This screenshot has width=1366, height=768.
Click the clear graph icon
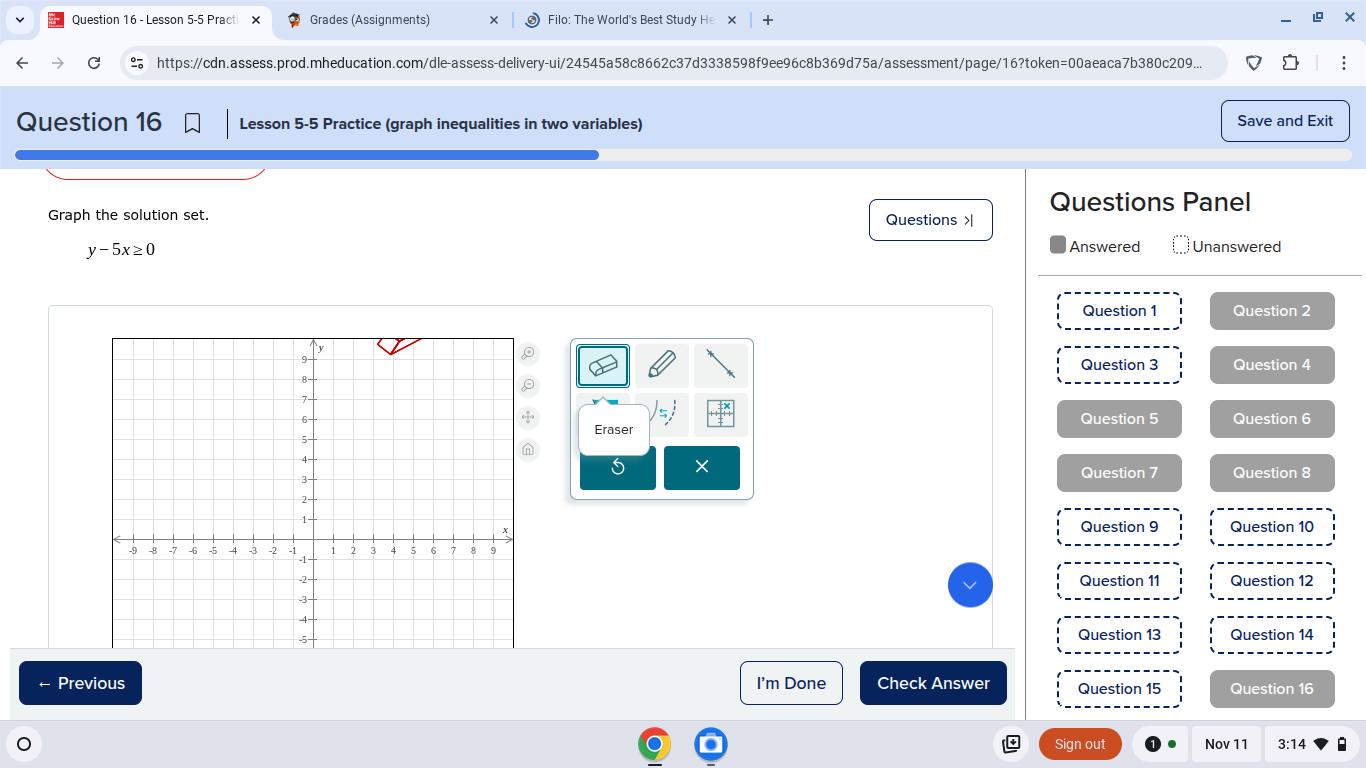(x=721, y=414)
